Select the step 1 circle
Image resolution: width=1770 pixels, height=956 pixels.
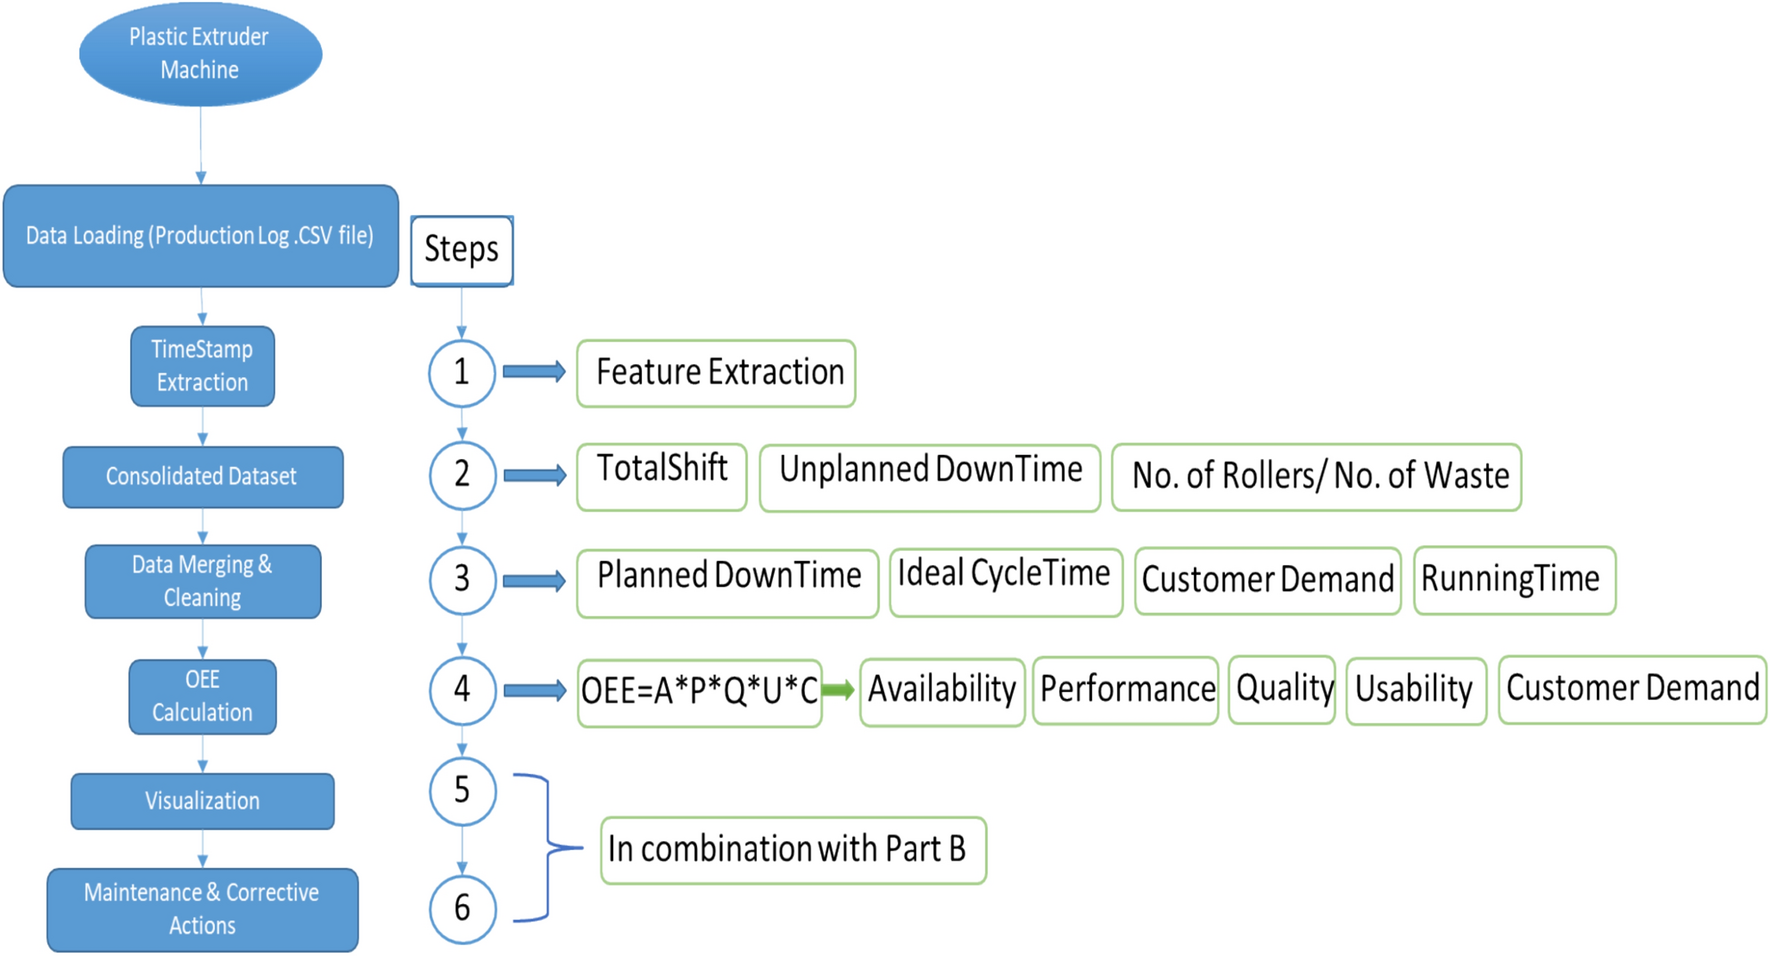(x=461, y=373)
